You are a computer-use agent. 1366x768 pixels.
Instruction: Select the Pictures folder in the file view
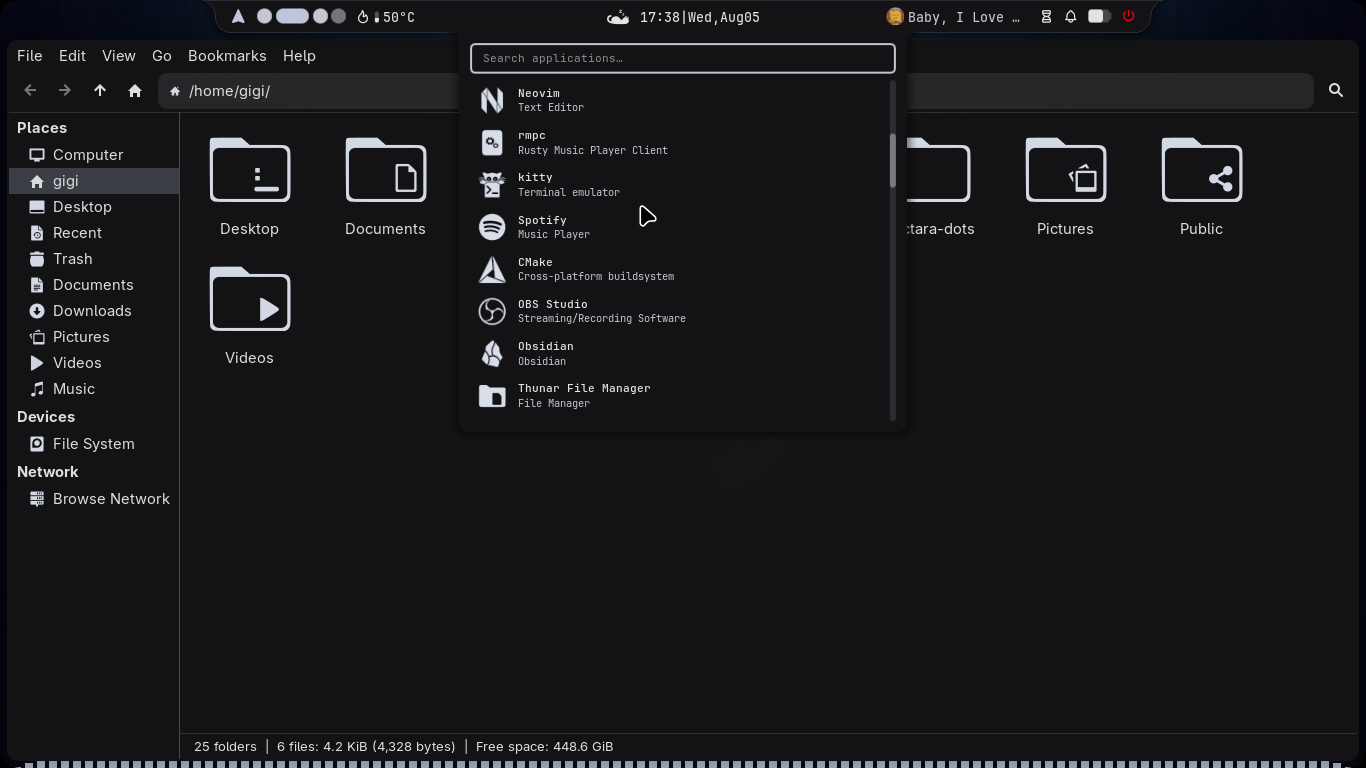(1065, 188)
